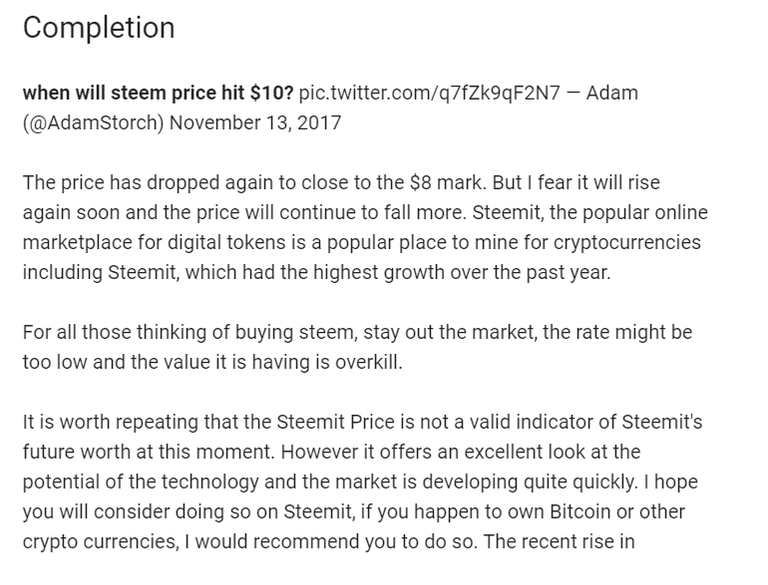Viewport: 768px width, 585px height.
Task: Click the word 'Bitcoin' in the last paragraph
Action: pyautogui.click(x=580, y=512)
